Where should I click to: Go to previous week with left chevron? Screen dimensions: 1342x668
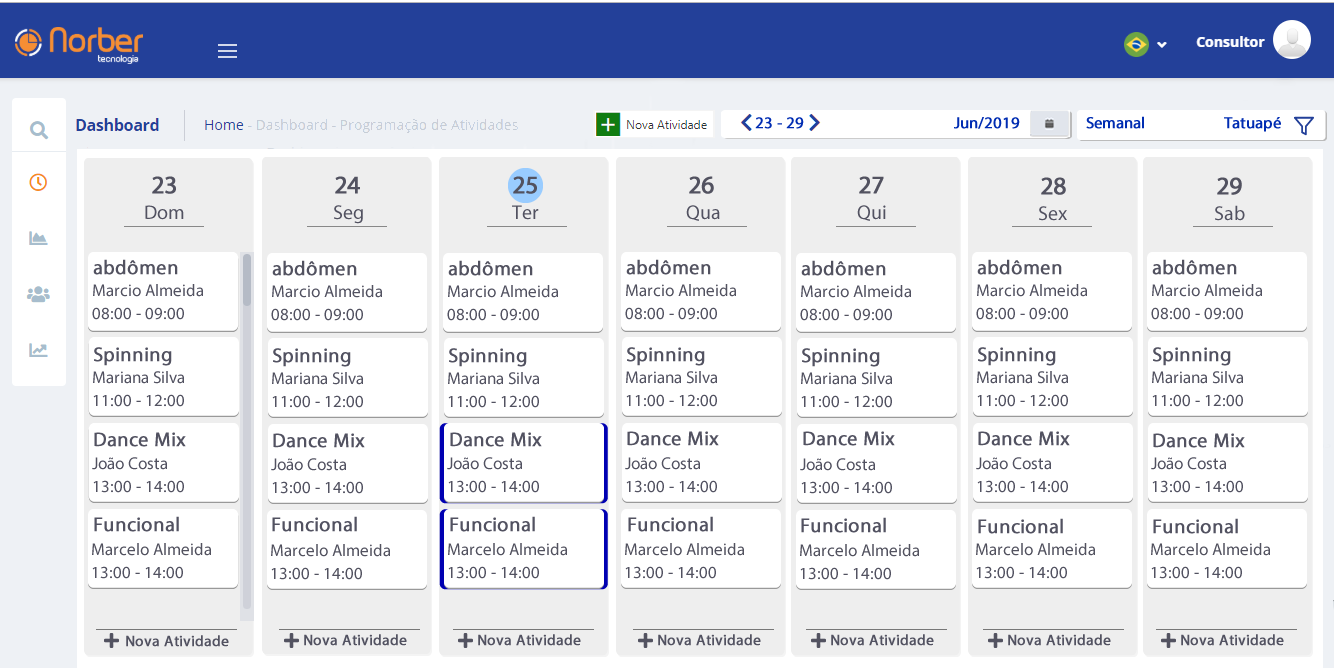pos(746,123)
